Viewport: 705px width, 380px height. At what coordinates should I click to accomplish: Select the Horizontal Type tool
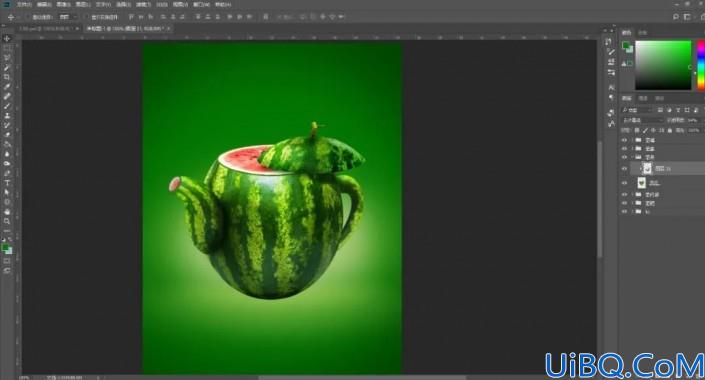[x=7, y=183]
